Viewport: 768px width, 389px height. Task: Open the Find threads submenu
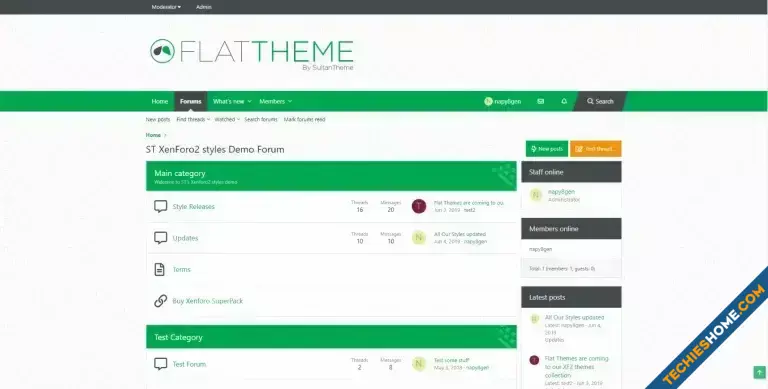point(193,120)
